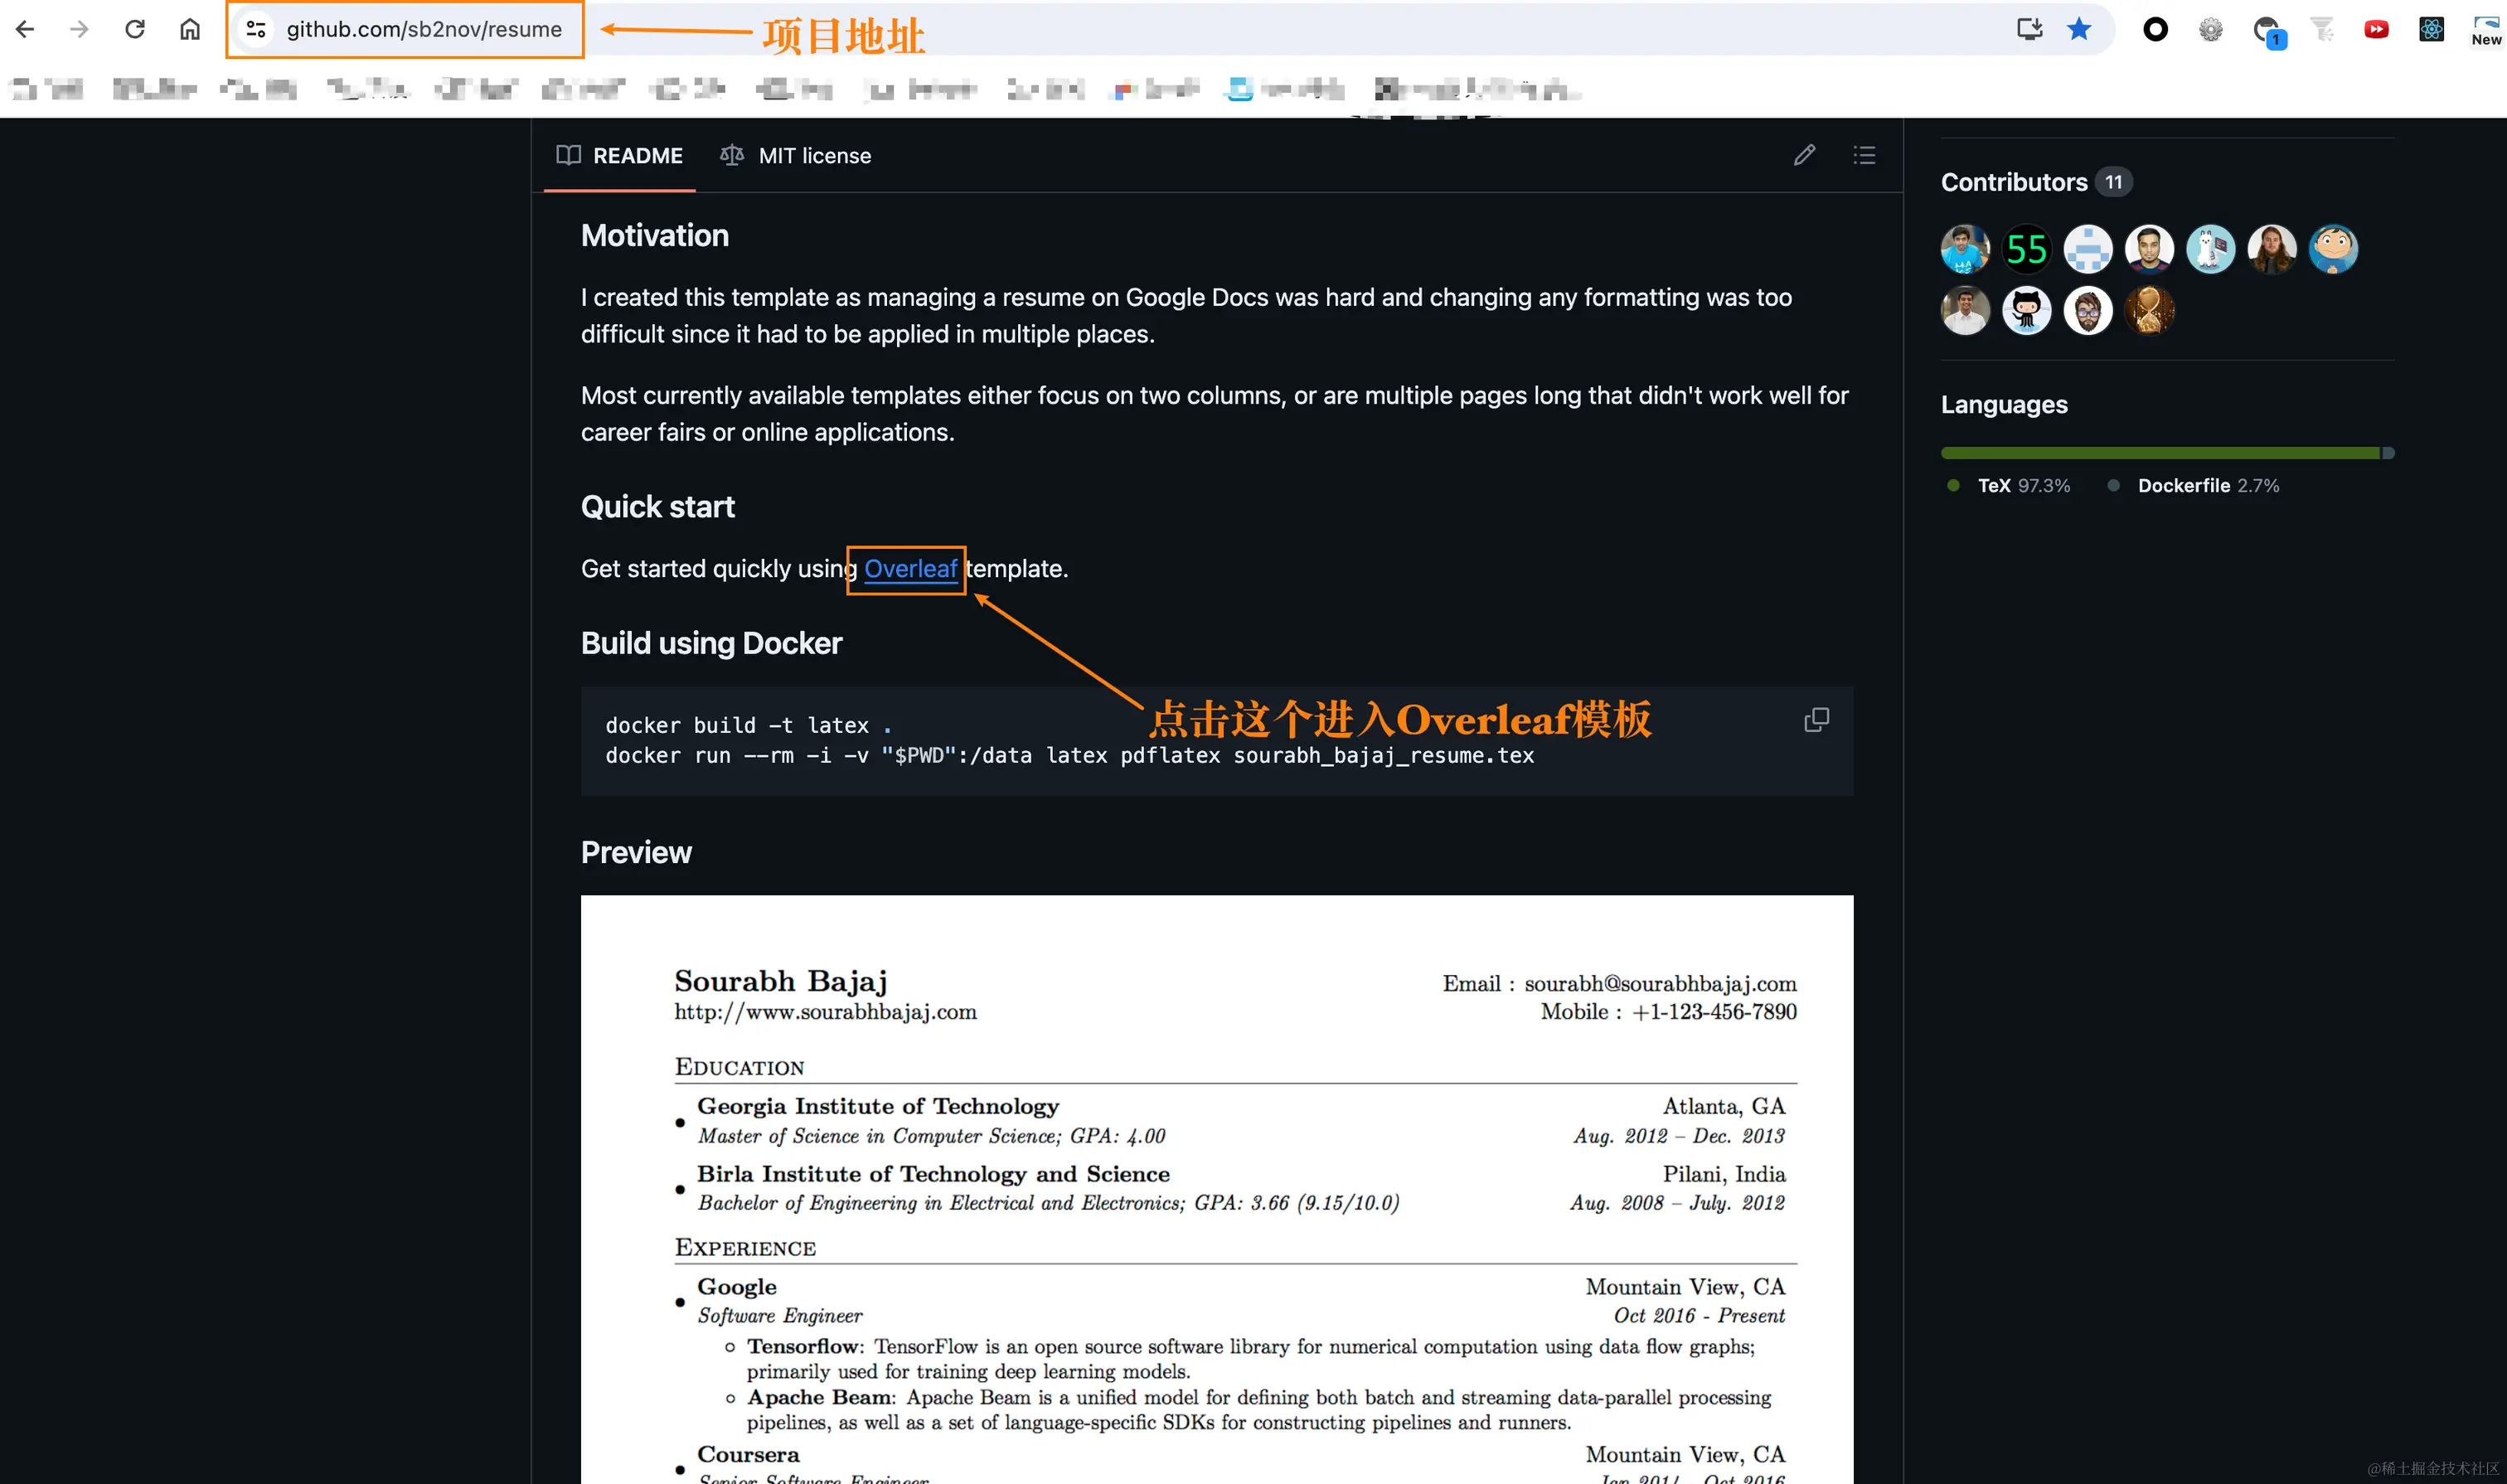Copy the docker commands code block
Screen dimensions: 2507x1484
1816,720
